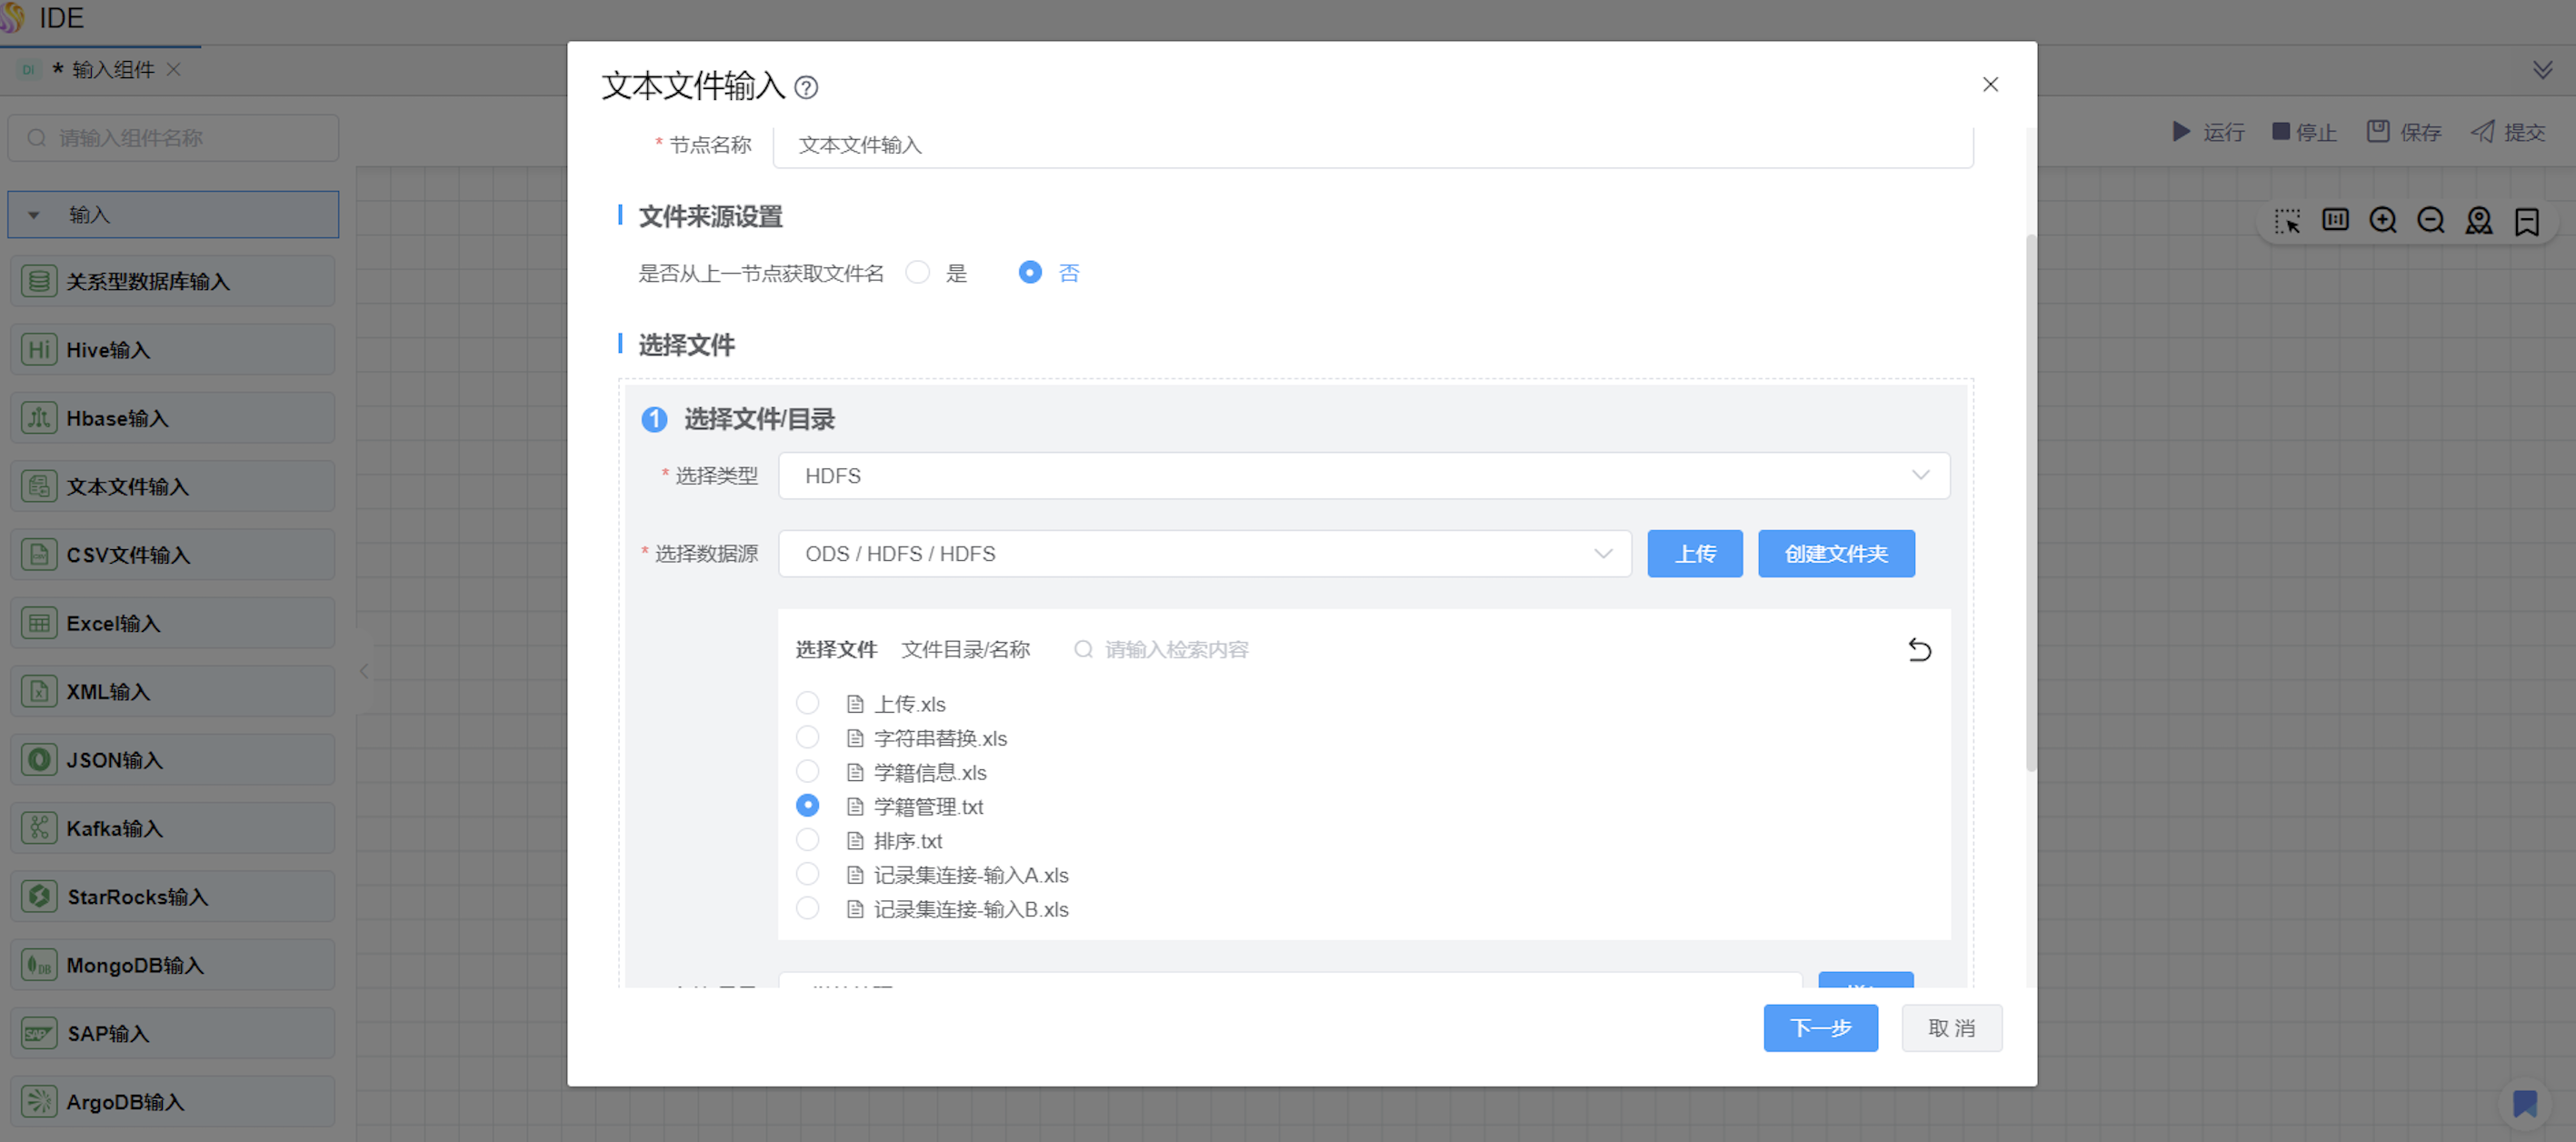Click the zoom in magnifier icon on the canvas toolbar
This screenshot has width=2576, height=1142.
(x=2383, y=220)
